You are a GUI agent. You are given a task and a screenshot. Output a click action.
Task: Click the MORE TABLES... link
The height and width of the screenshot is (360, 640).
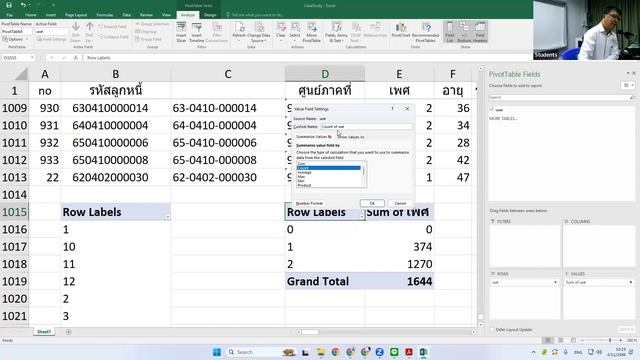click(503, 118)
